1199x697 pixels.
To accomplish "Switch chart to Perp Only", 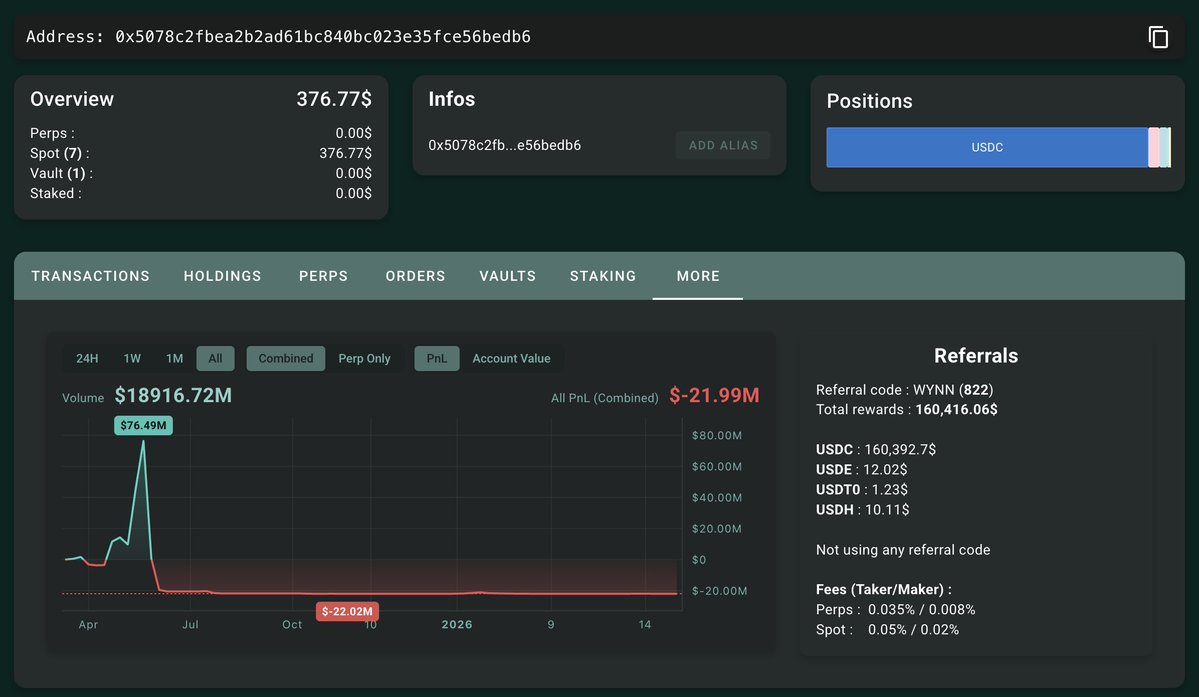I will coord(364,359).
